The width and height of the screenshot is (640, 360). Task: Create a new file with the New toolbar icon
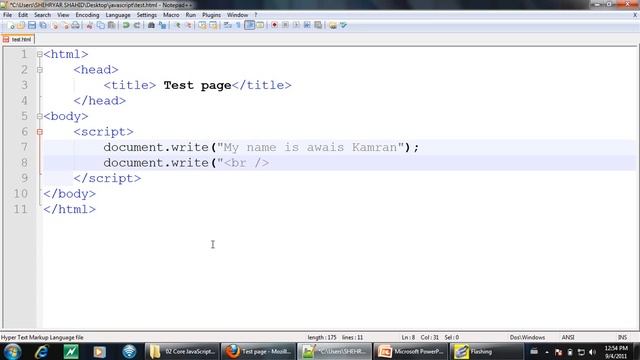pyautogui.click(x=11, y=25)
